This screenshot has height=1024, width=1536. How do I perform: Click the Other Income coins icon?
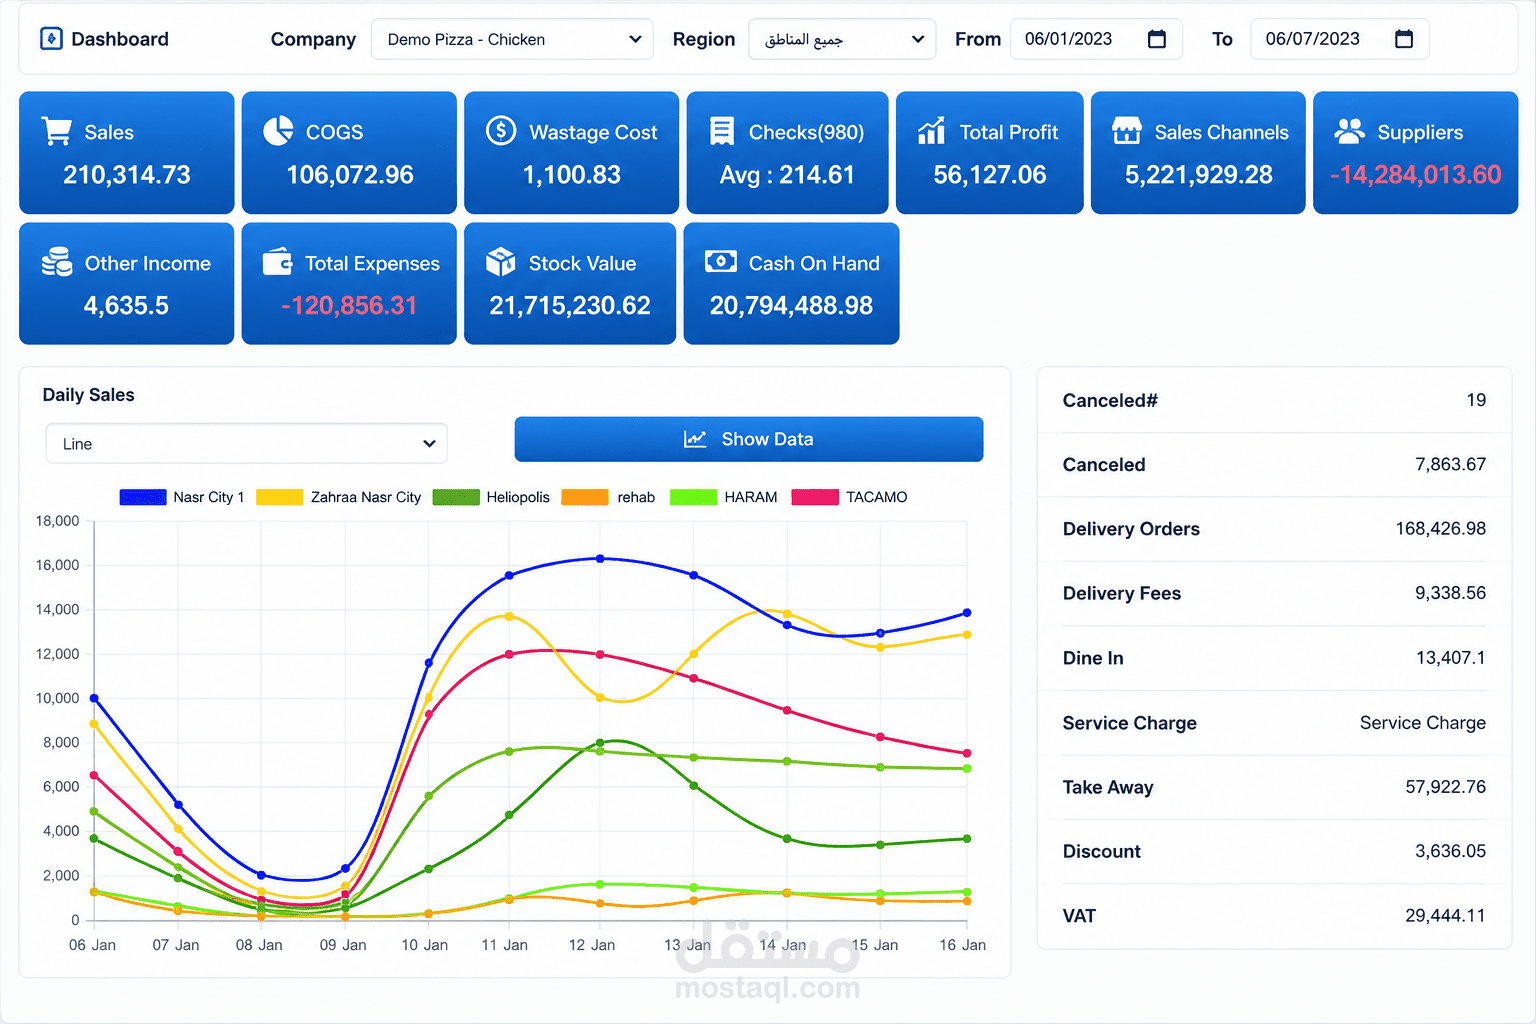[x=57, y=262]
